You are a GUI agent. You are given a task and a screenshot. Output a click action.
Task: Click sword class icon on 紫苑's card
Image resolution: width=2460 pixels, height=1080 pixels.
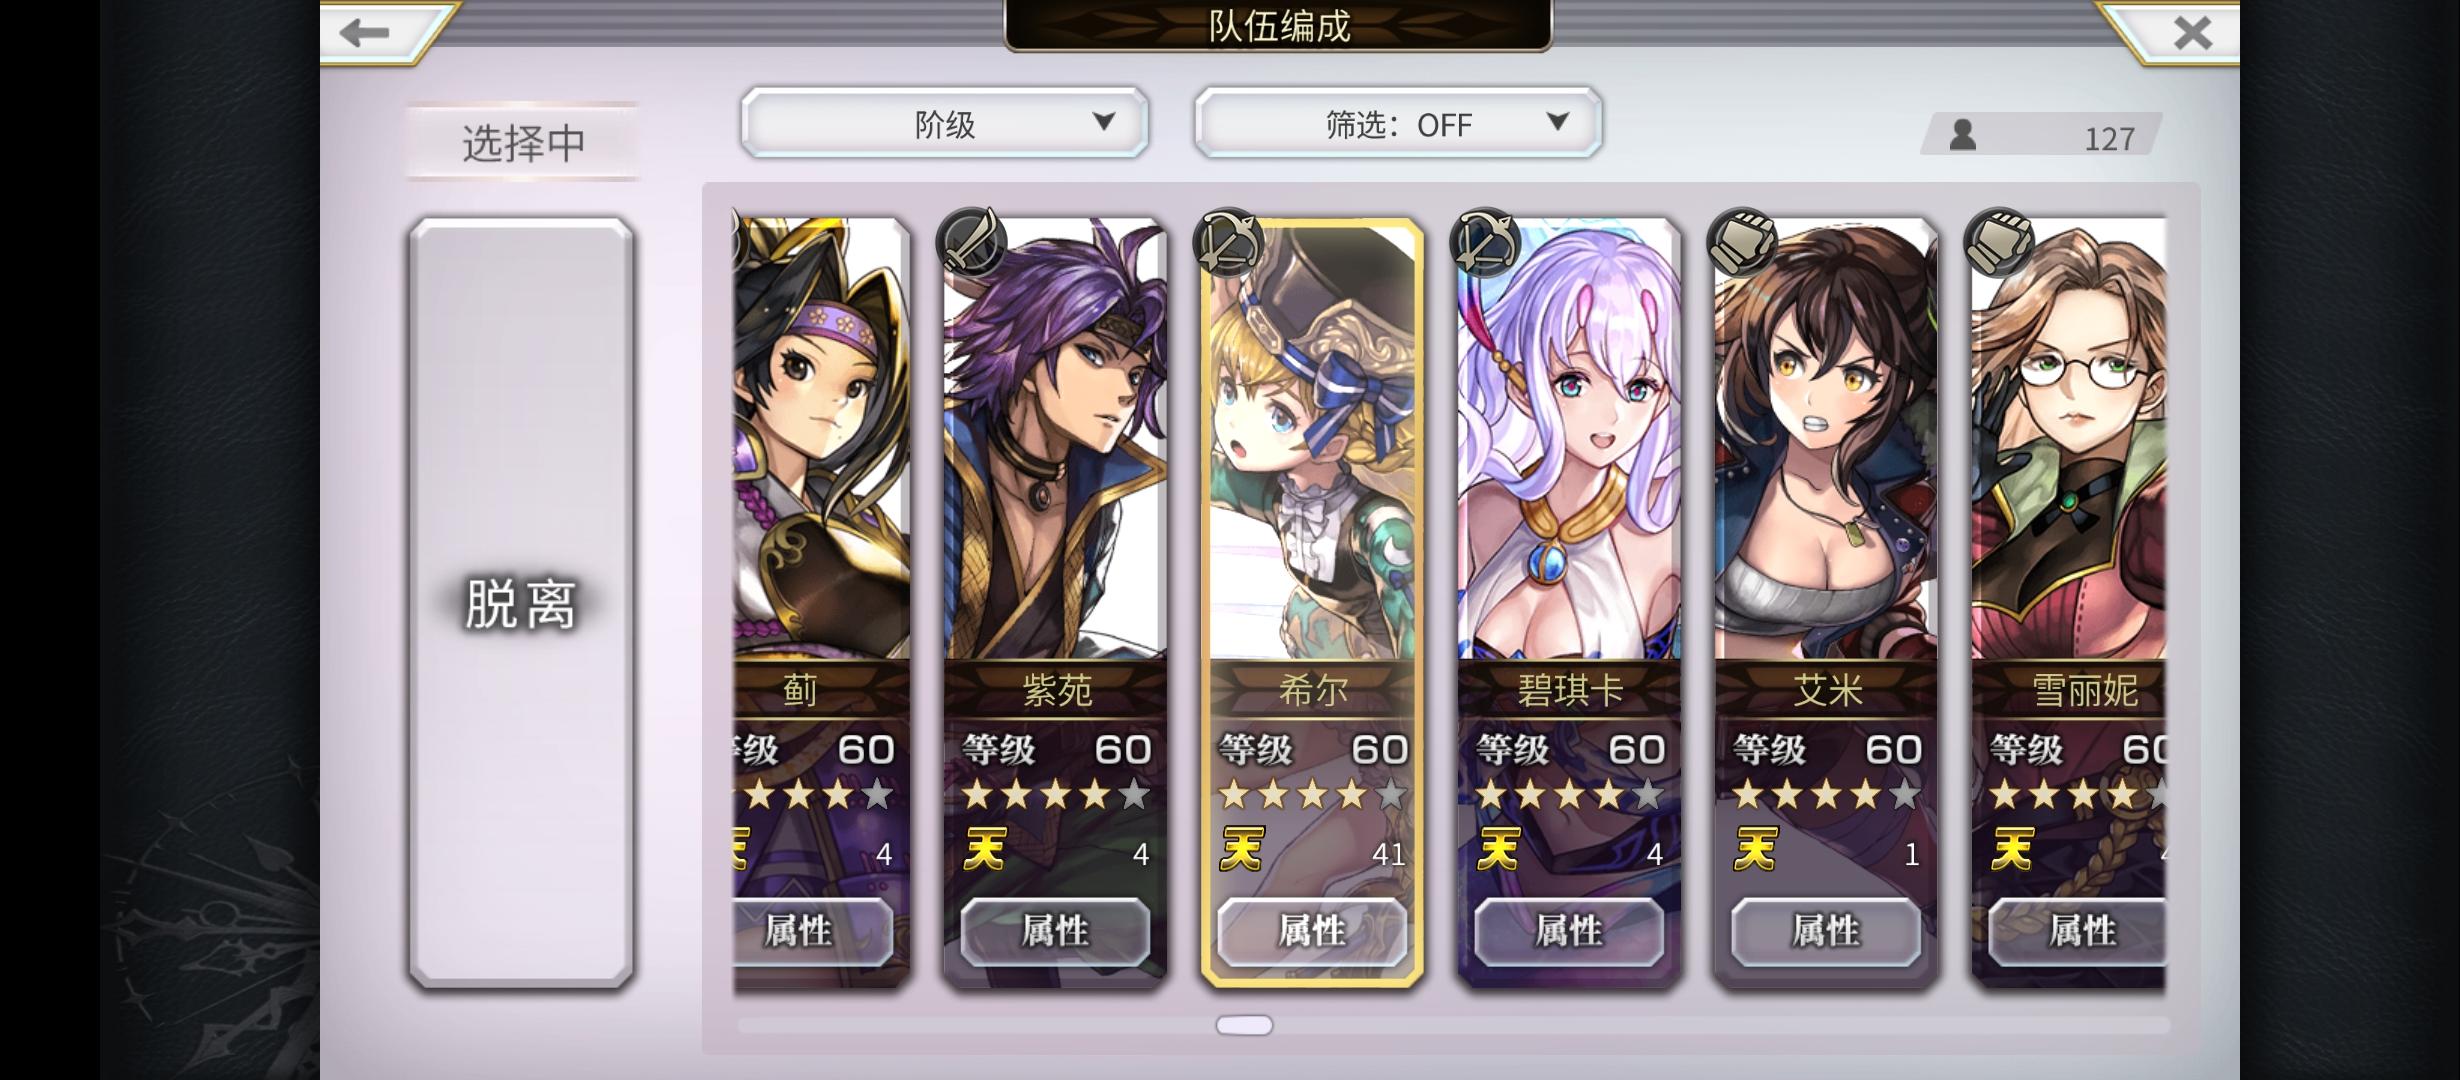[x=970, y=242]
